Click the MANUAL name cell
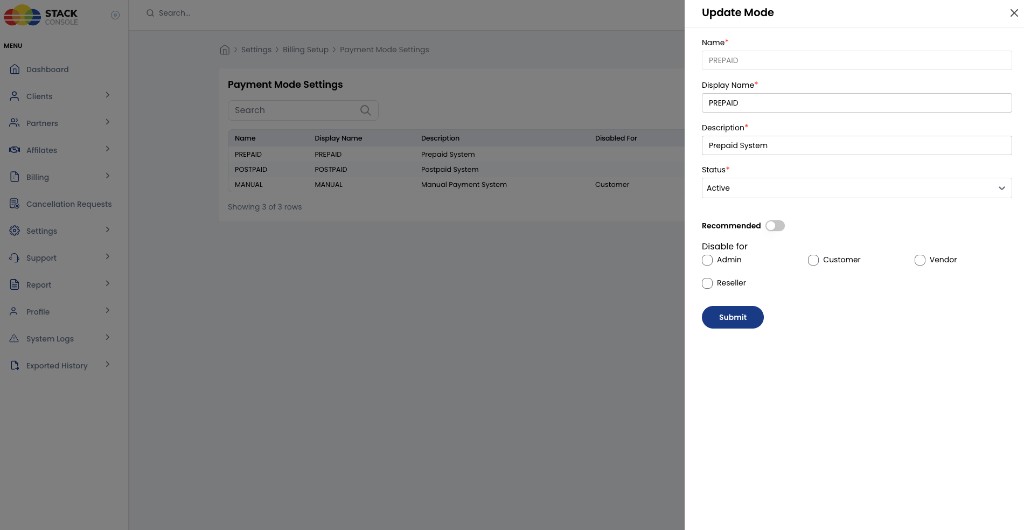Viewport: 1024px width, 530px height. (x=248, y=185)
